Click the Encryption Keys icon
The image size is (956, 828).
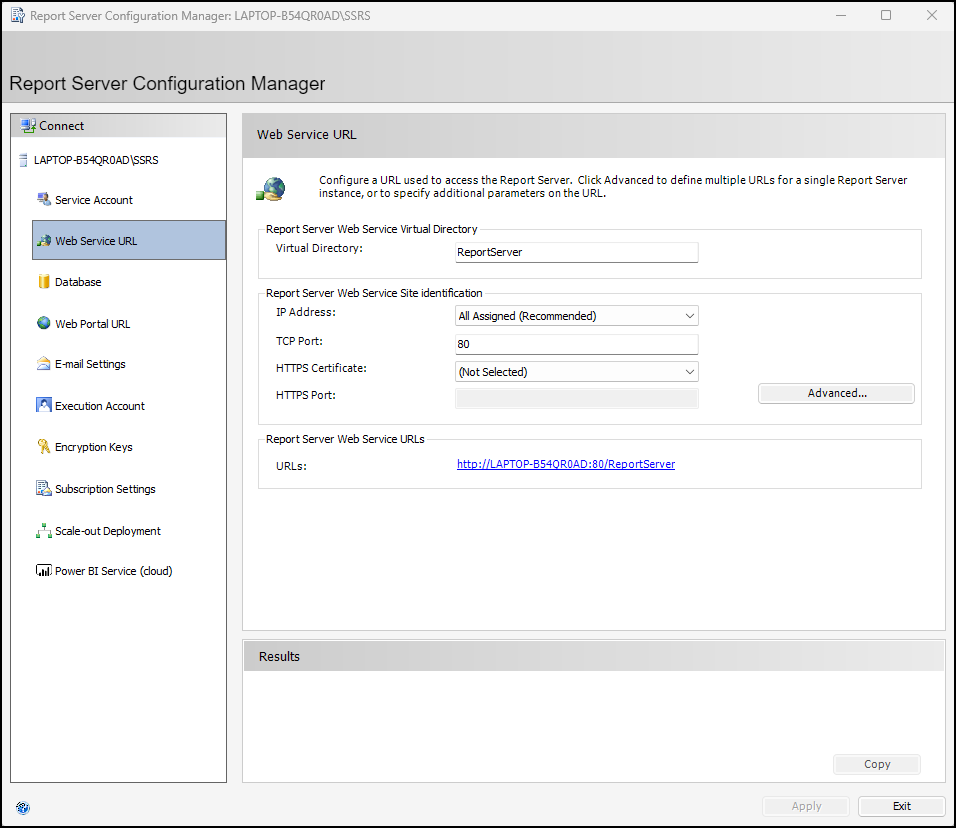[x=44, y=447]
